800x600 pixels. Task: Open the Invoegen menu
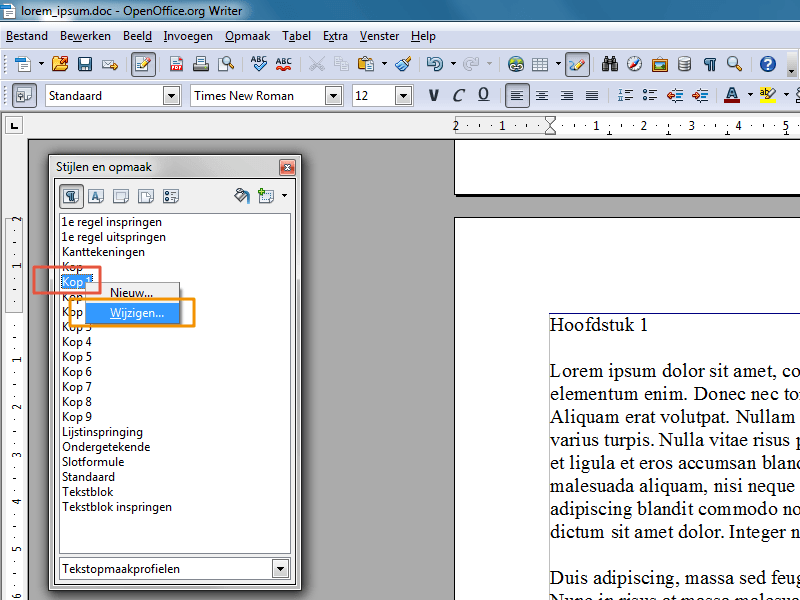pyautogui.click(x=188, y=36)
